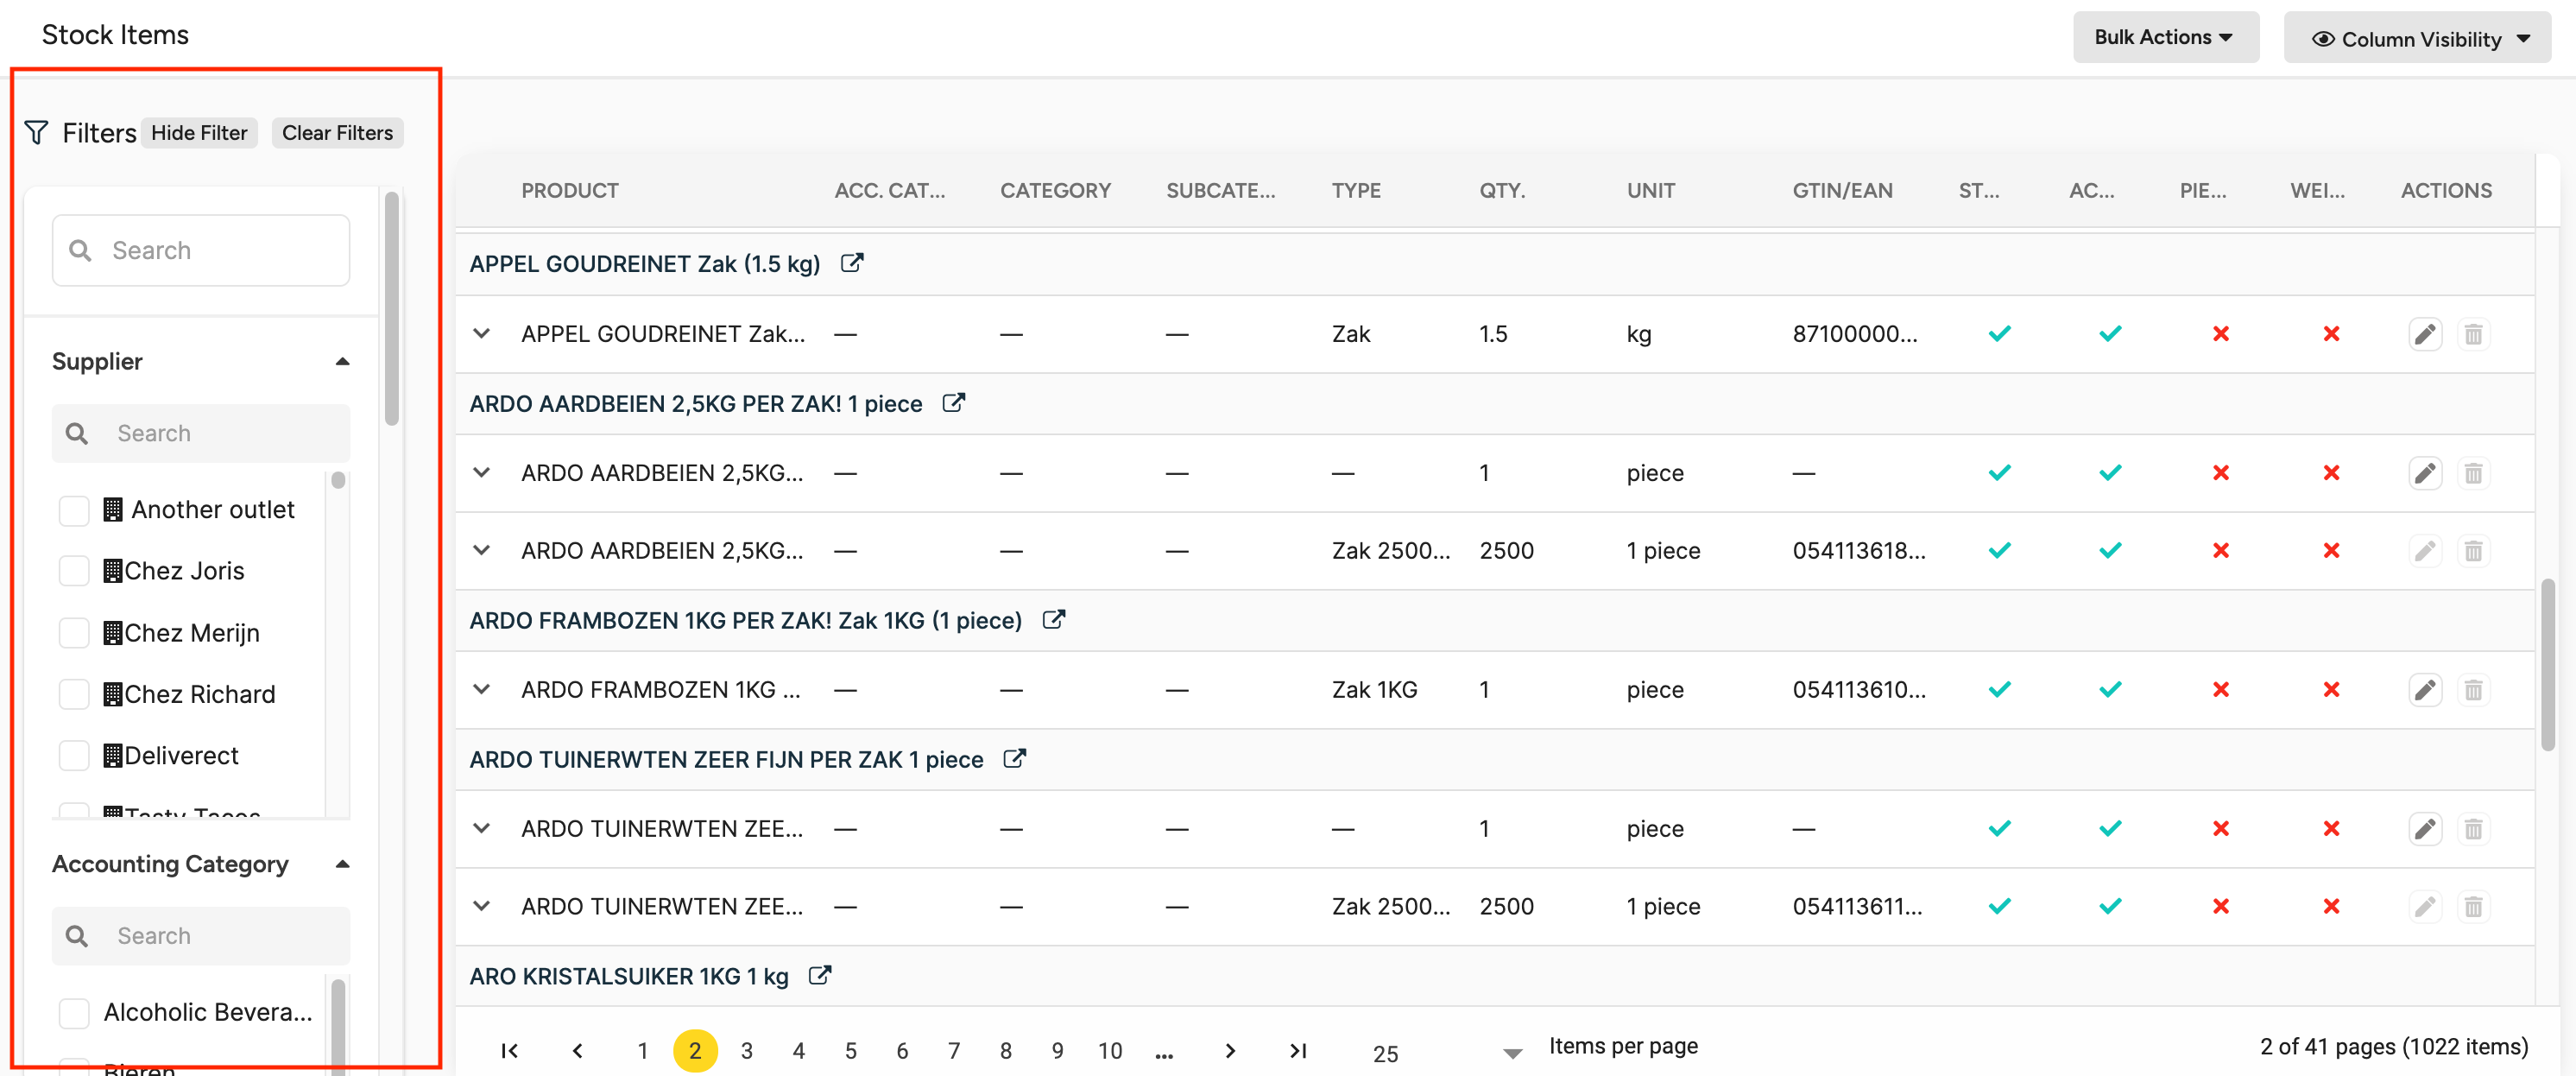Click the Clear Filters button
The width and height of the screenshot is (2576, 1076).
pyautogui.click(x=337, y=133)
